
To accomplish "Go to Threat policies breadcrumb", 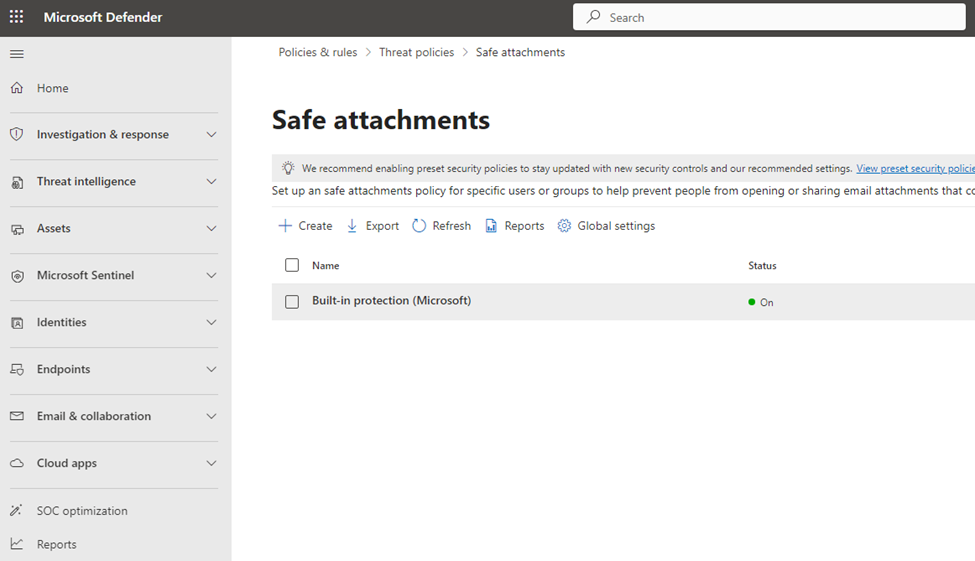I will (417, 52).
